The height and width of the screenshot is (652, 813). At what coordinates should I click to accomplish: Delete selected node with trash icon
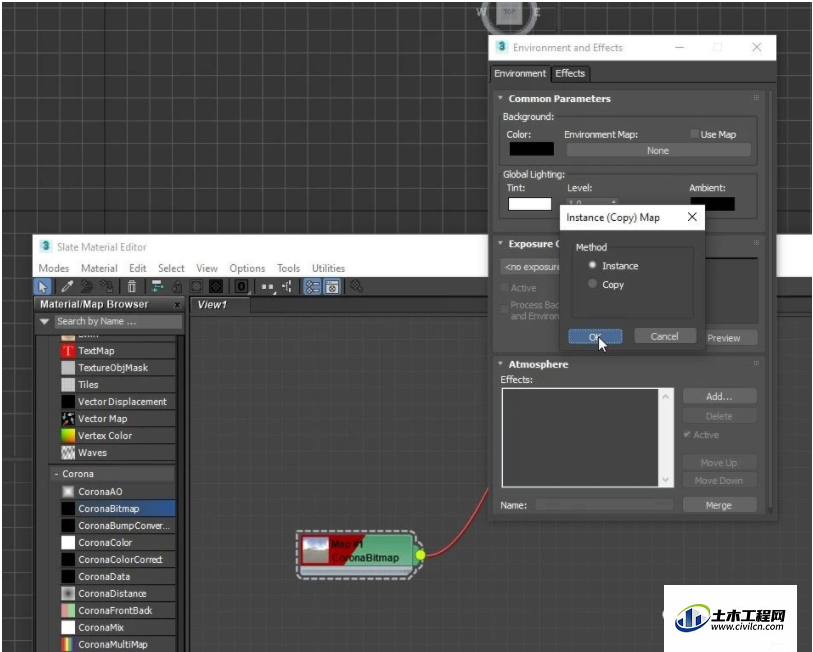tap(132, 286)
